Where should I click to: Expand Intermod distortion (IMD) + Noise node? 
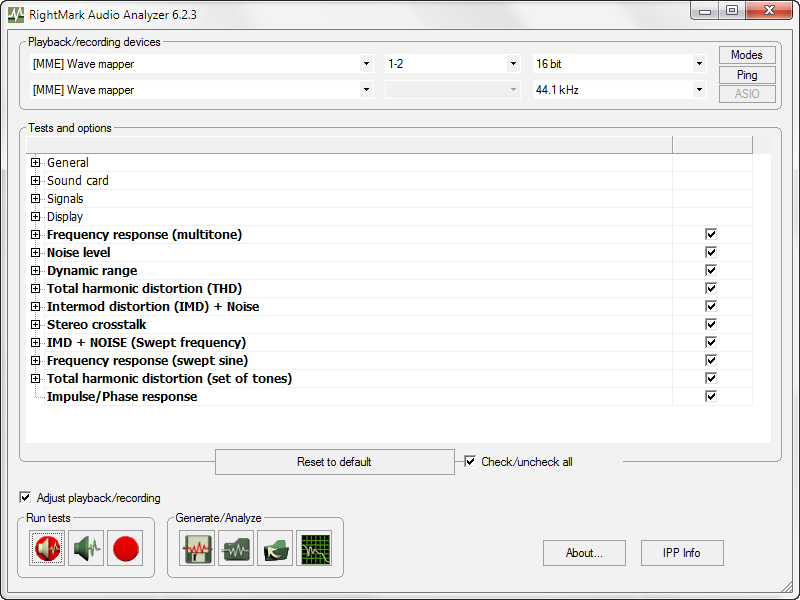35,307
